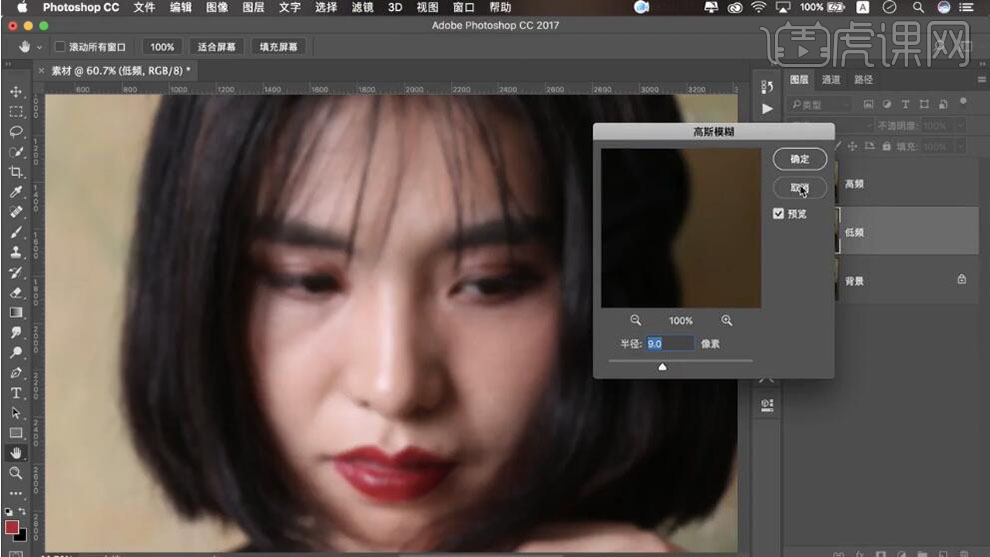Select the Pen tool
The width and height of the screenshot is (990, 557).
pyautogui.click(x=16, y=372)
